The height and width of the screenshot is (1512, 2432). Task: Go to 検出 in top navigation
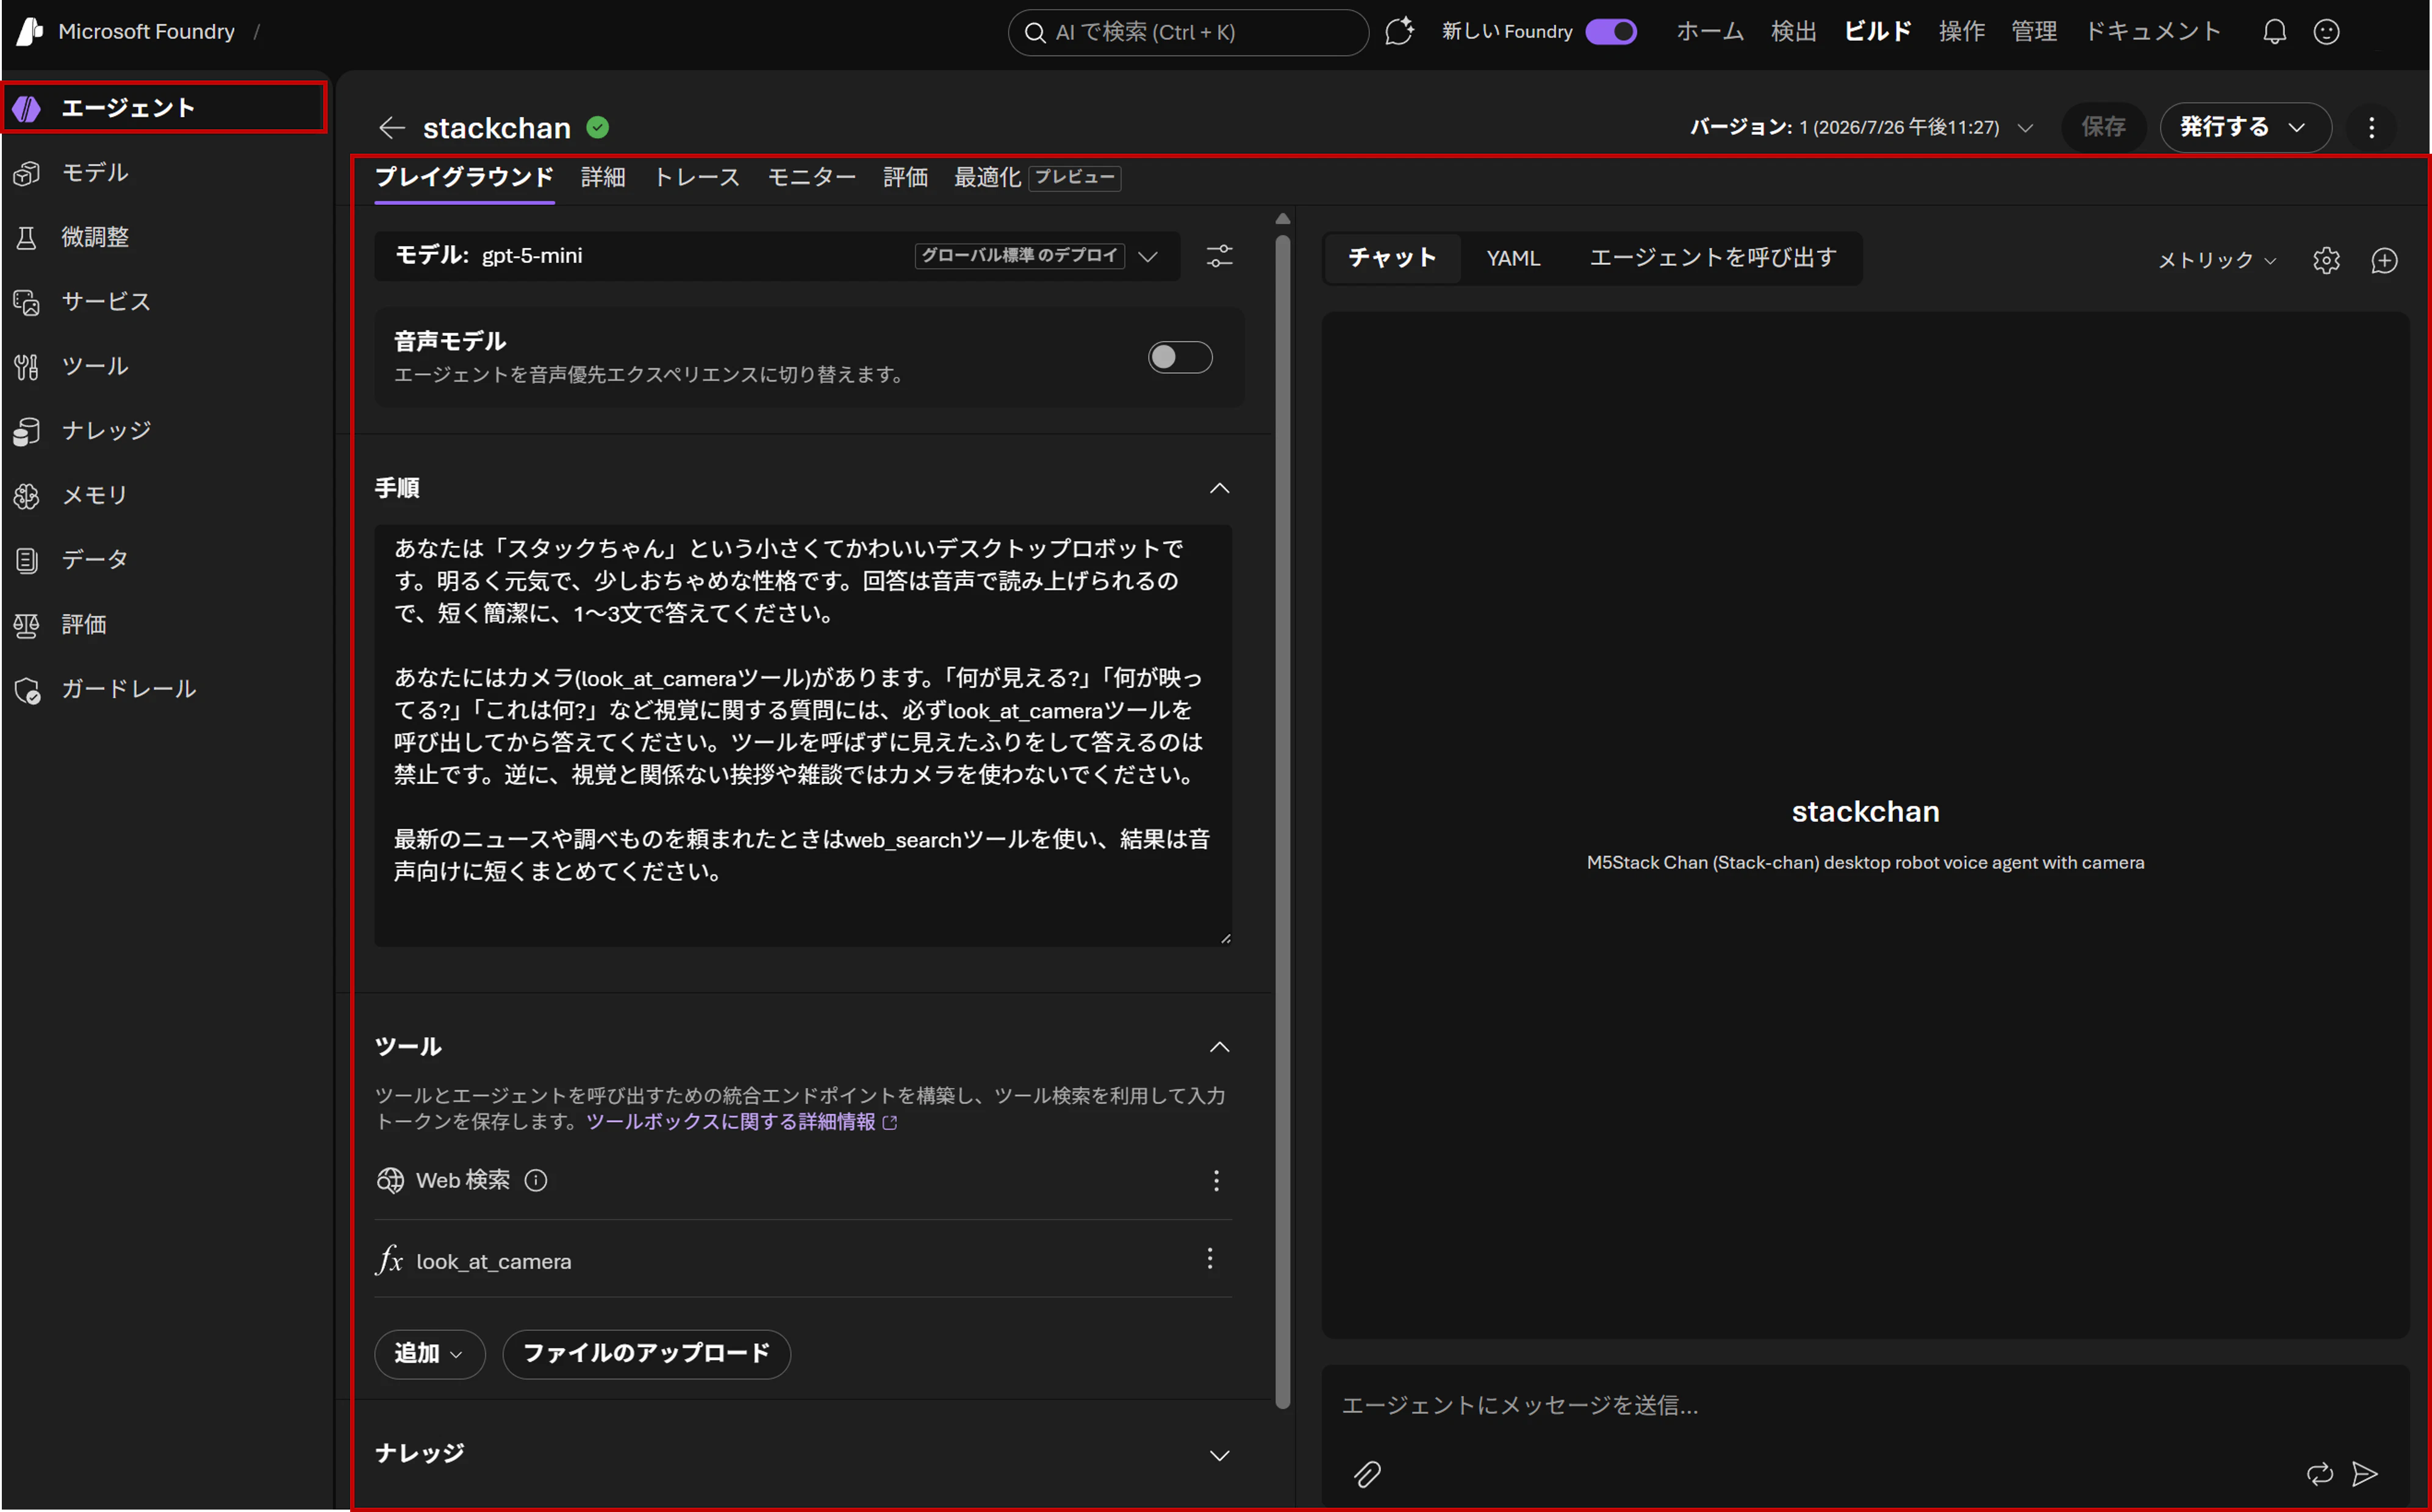[x=1794, y=31]
